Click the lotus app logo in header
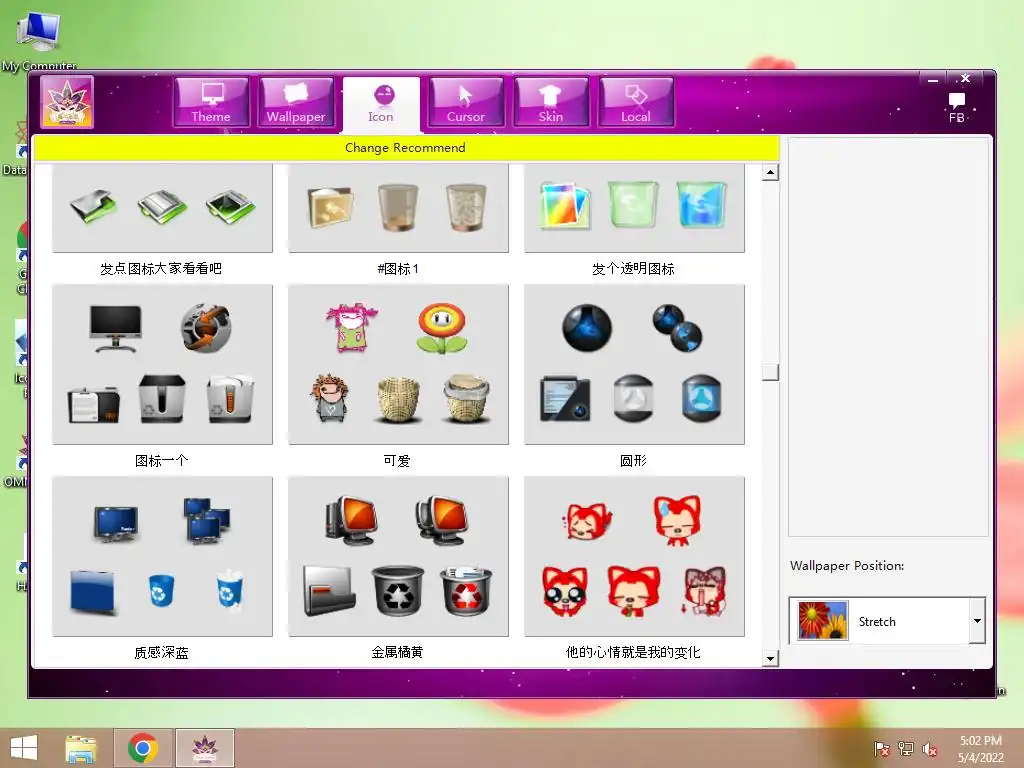Screen dimensions: 1024x768 pyautogui.click(x=67, y=101)
